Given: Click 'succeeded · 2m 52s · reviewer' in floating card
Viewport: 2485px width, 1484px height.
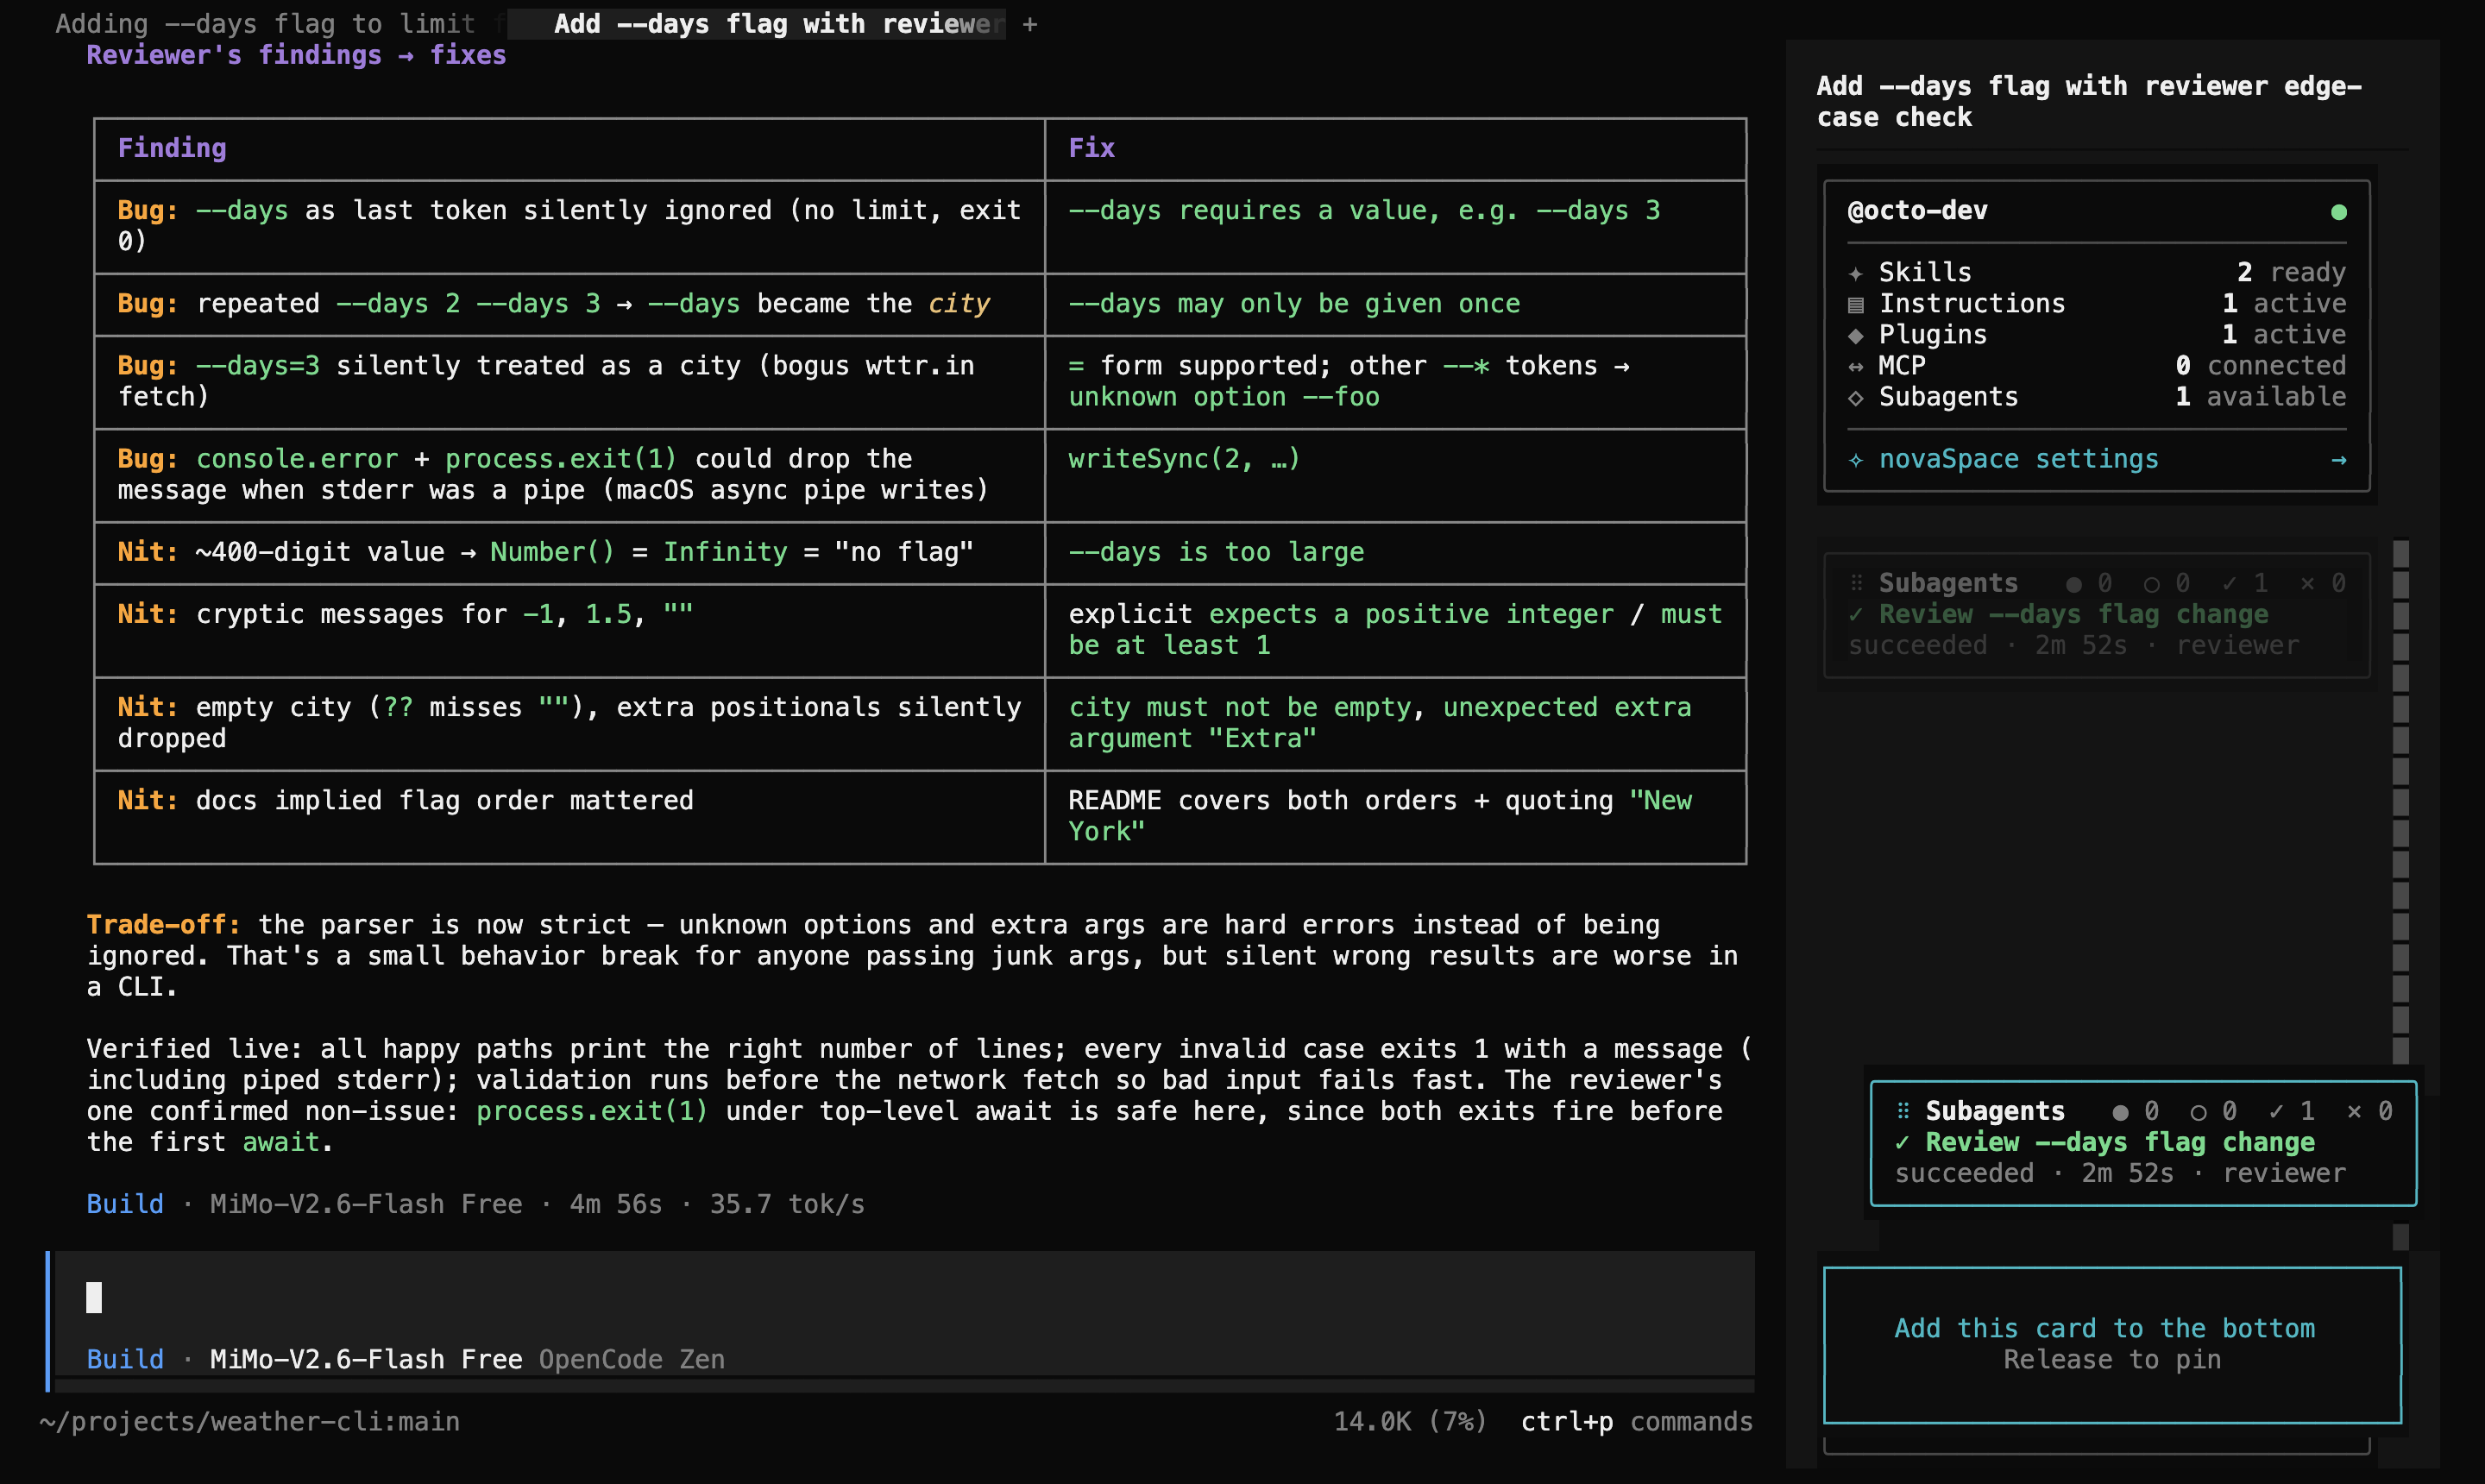Looking at the screenshot, I should [x=2120, y=1173].
